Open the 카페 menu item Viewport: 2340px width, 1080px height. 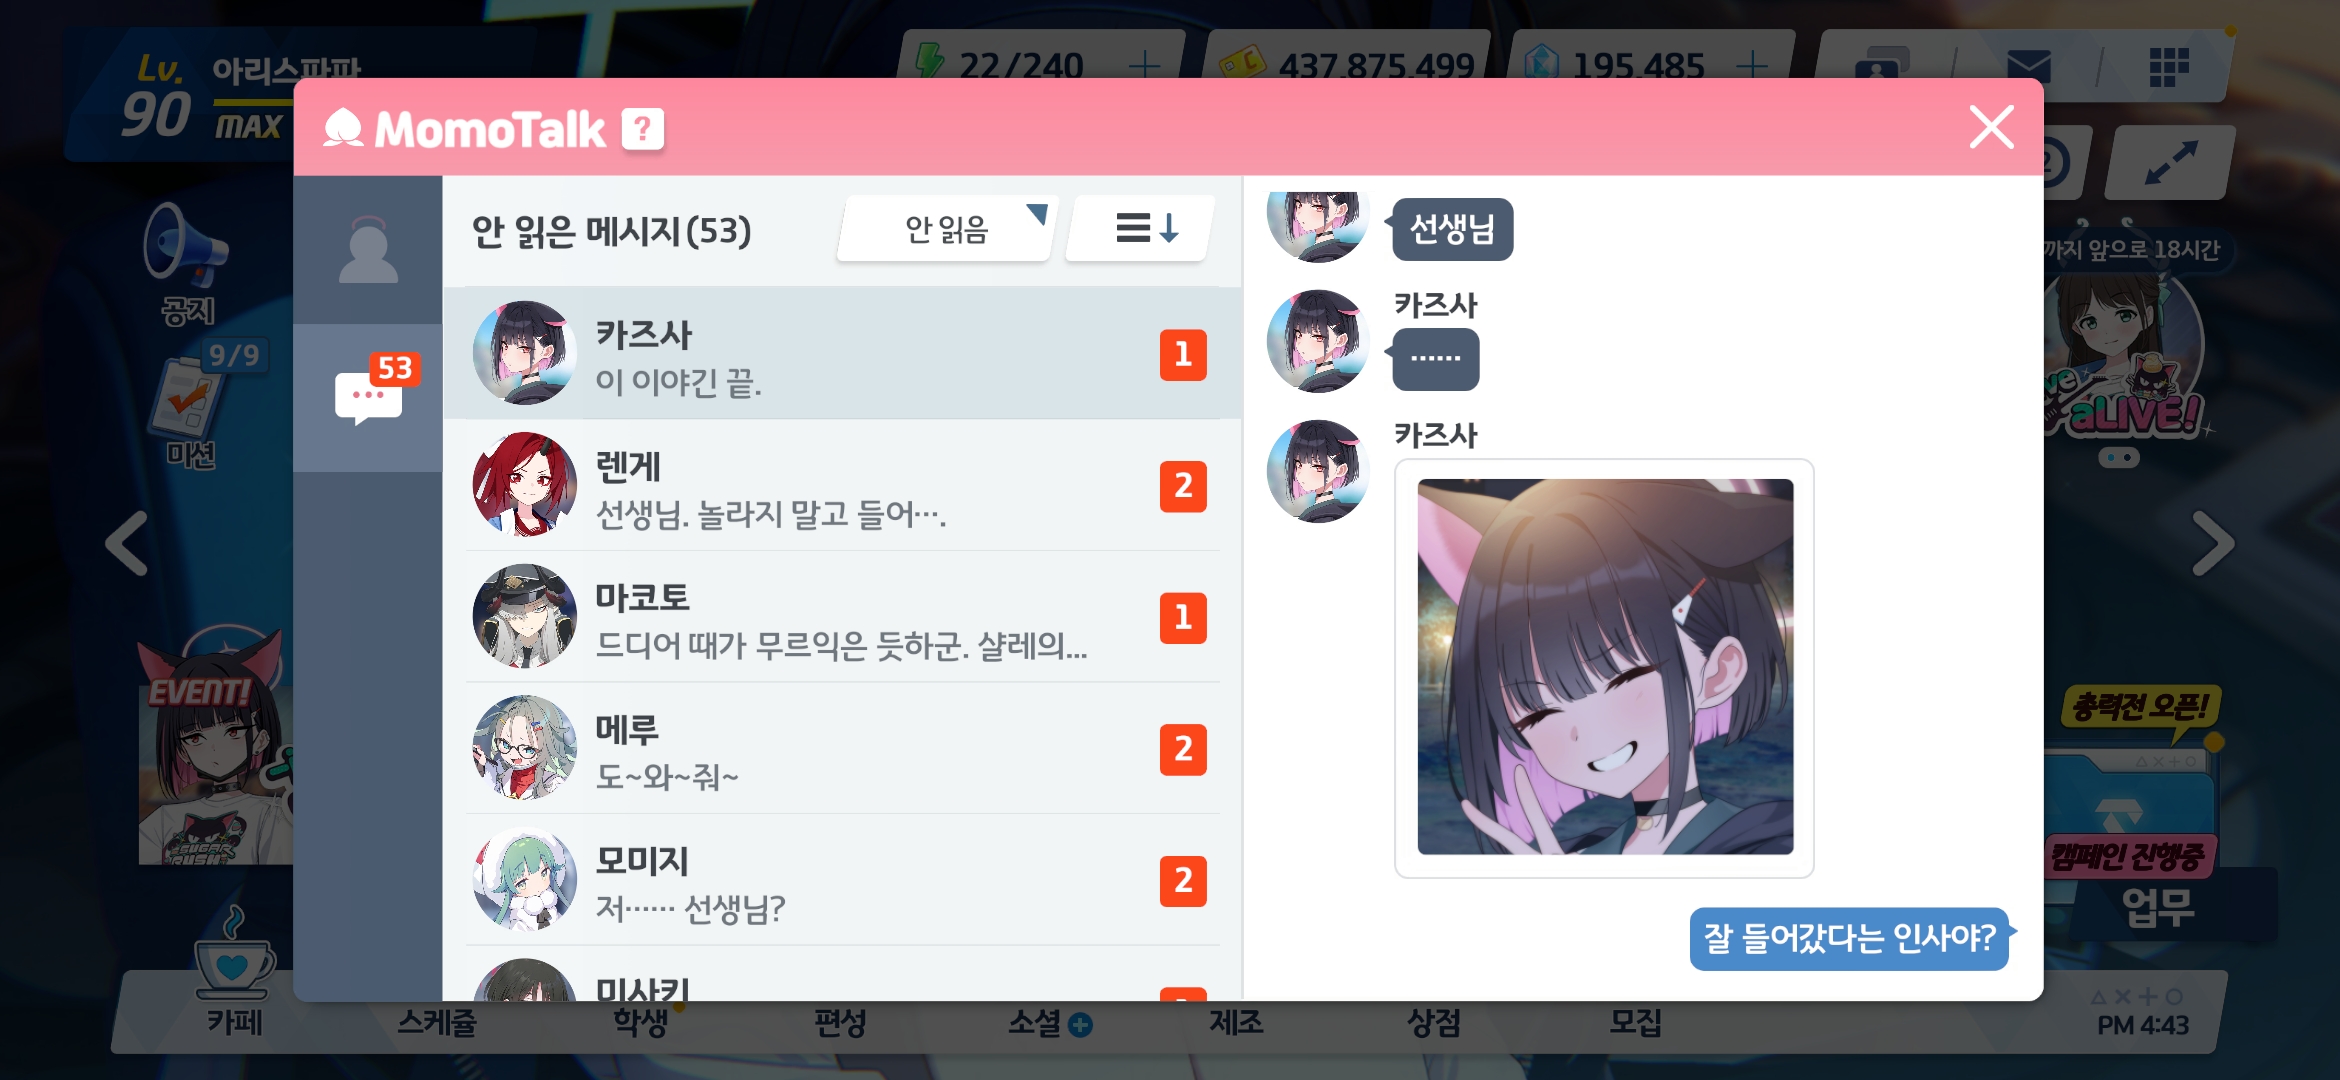[x=234, y=970]
